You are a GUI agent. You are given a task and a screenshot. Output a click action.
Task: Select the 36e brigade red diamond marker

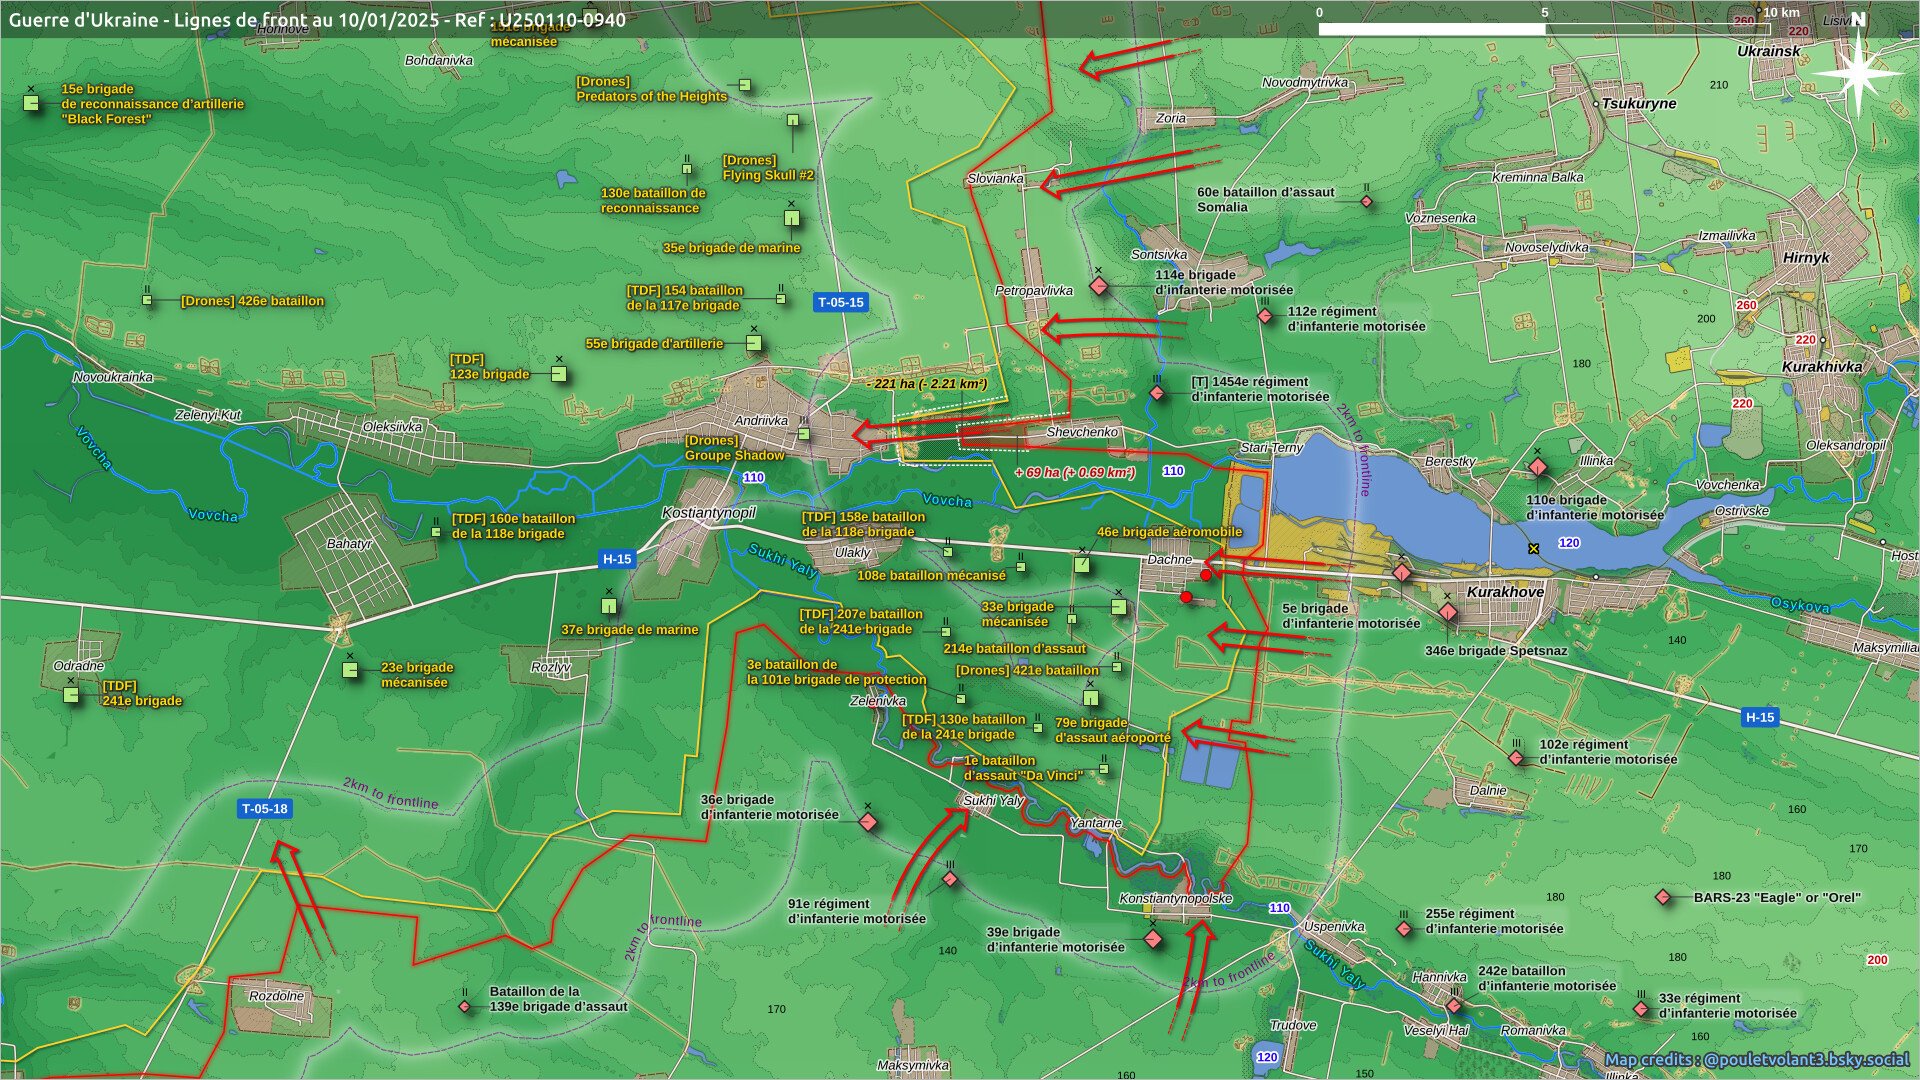tap(868, 822)
